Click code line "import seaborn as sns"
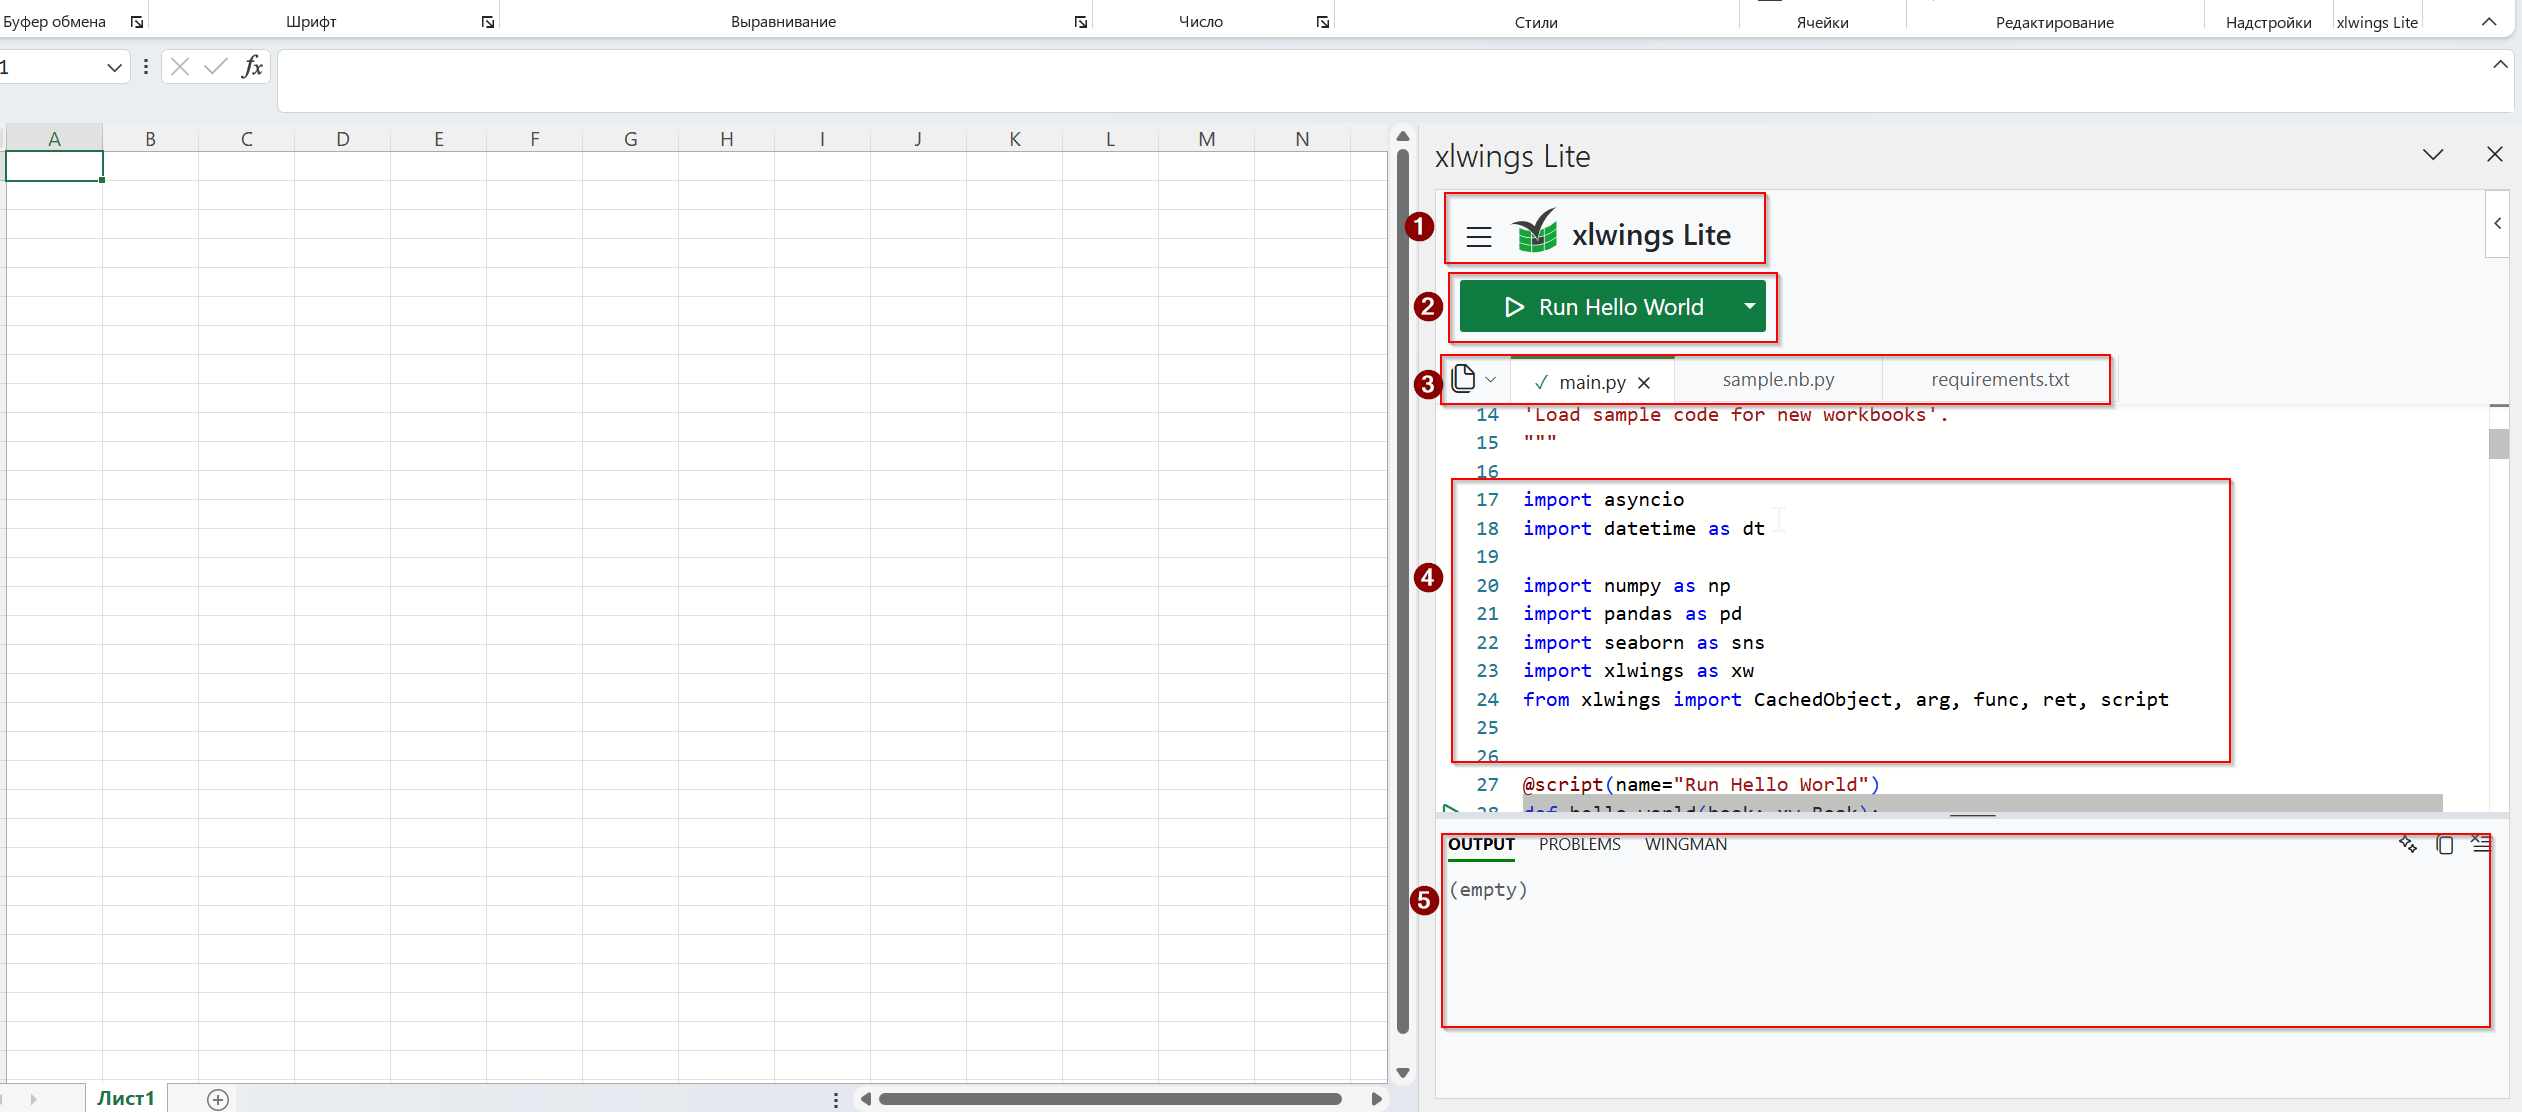The width and height of the screenshot is (2522, 1112). click(x=1643, y=642)
